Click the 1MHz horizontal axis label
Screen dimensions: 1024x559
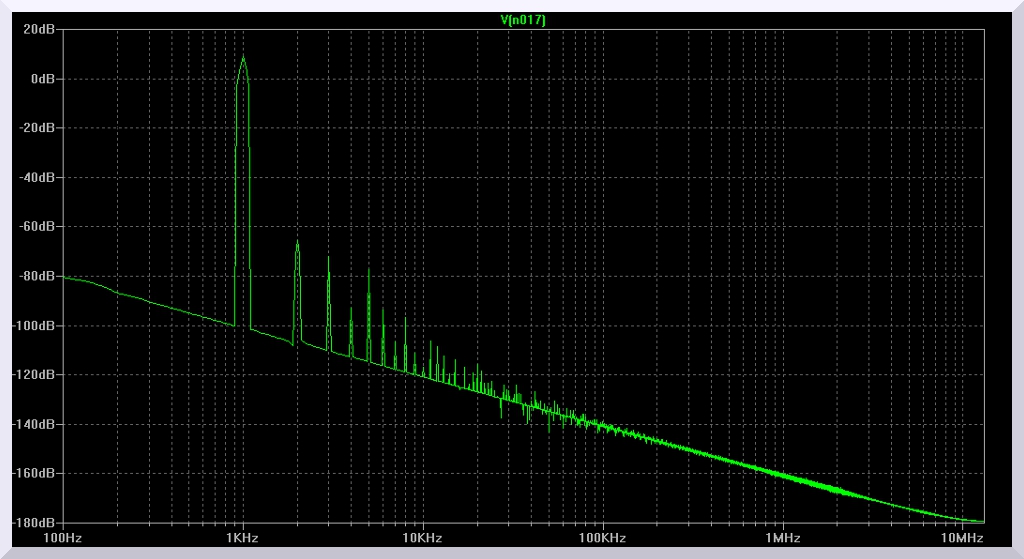[x=781, y=538]
